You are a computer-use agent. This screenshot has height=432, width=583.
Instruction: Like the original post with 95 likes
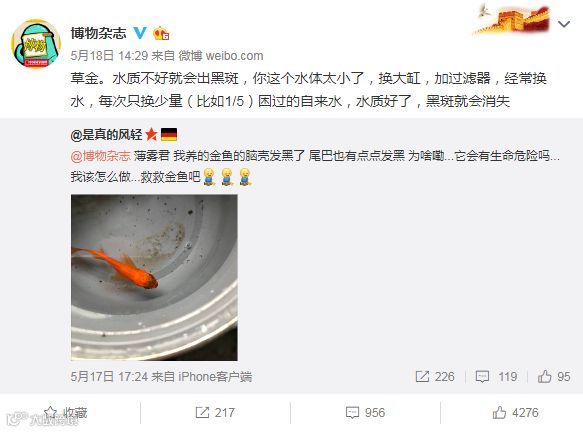(554, 377)
